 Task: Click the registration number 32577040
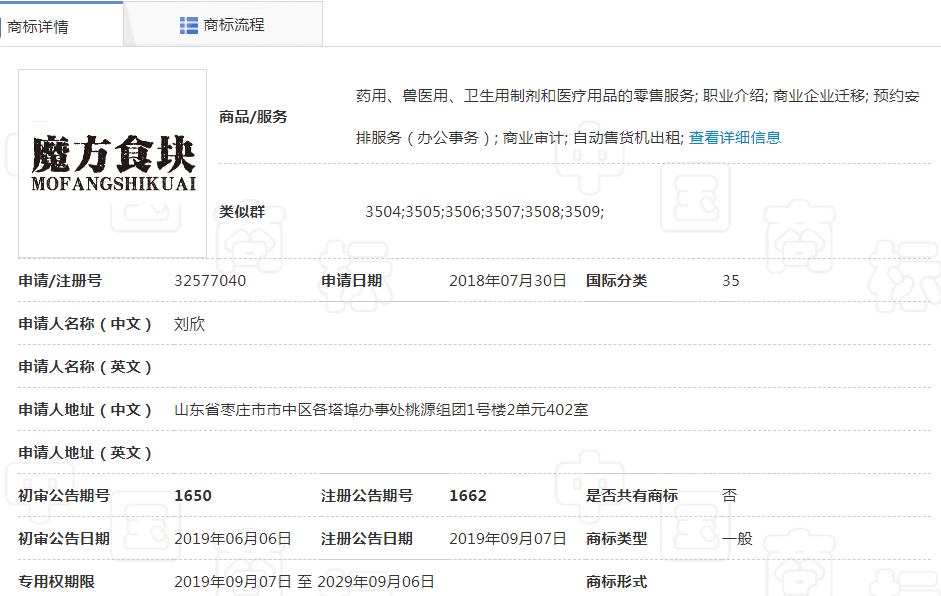[210, 281]
